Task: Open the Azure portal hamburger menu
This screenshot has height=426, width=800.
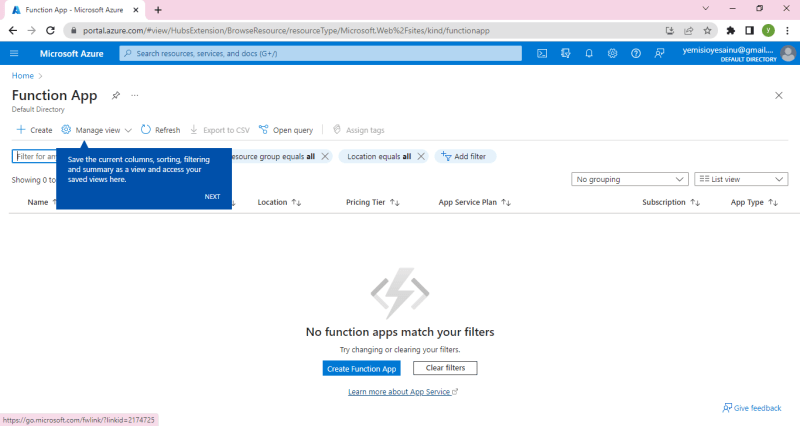Action: point(14,53)
